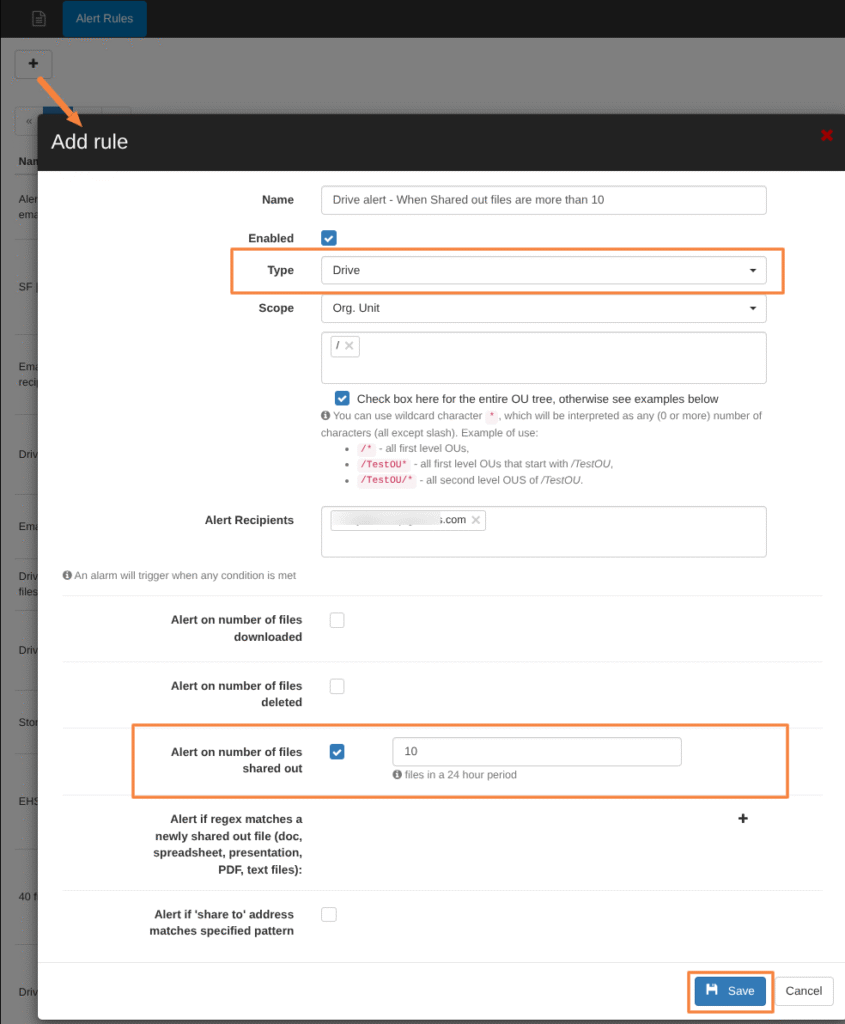Screen dimensions: 845x1024
Task: Enable alert on number of files downloaded
Action: tap(337, 620)
